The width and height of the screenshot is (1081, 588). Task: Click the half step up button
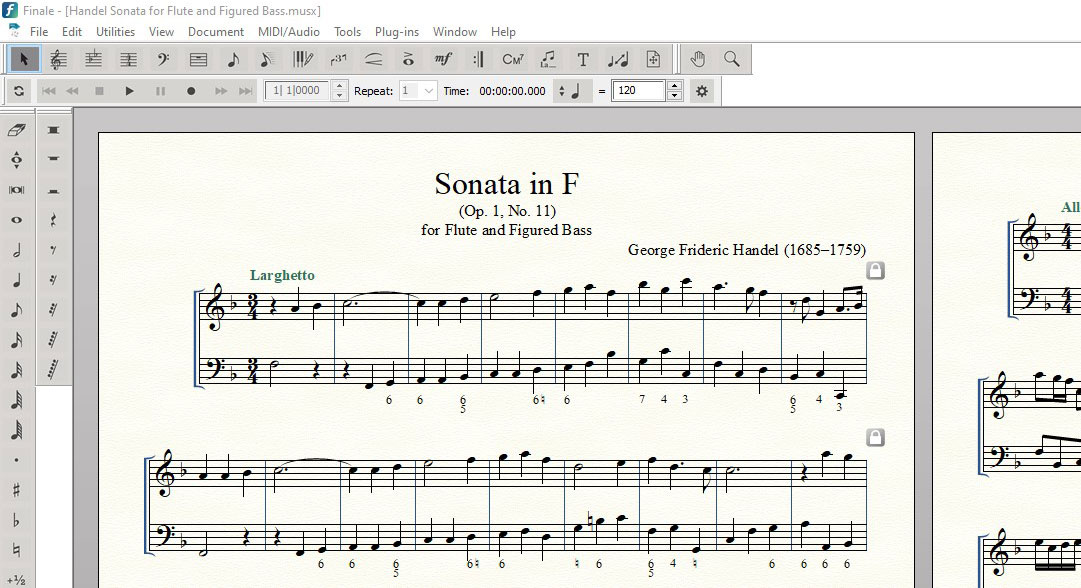(17, 579)
